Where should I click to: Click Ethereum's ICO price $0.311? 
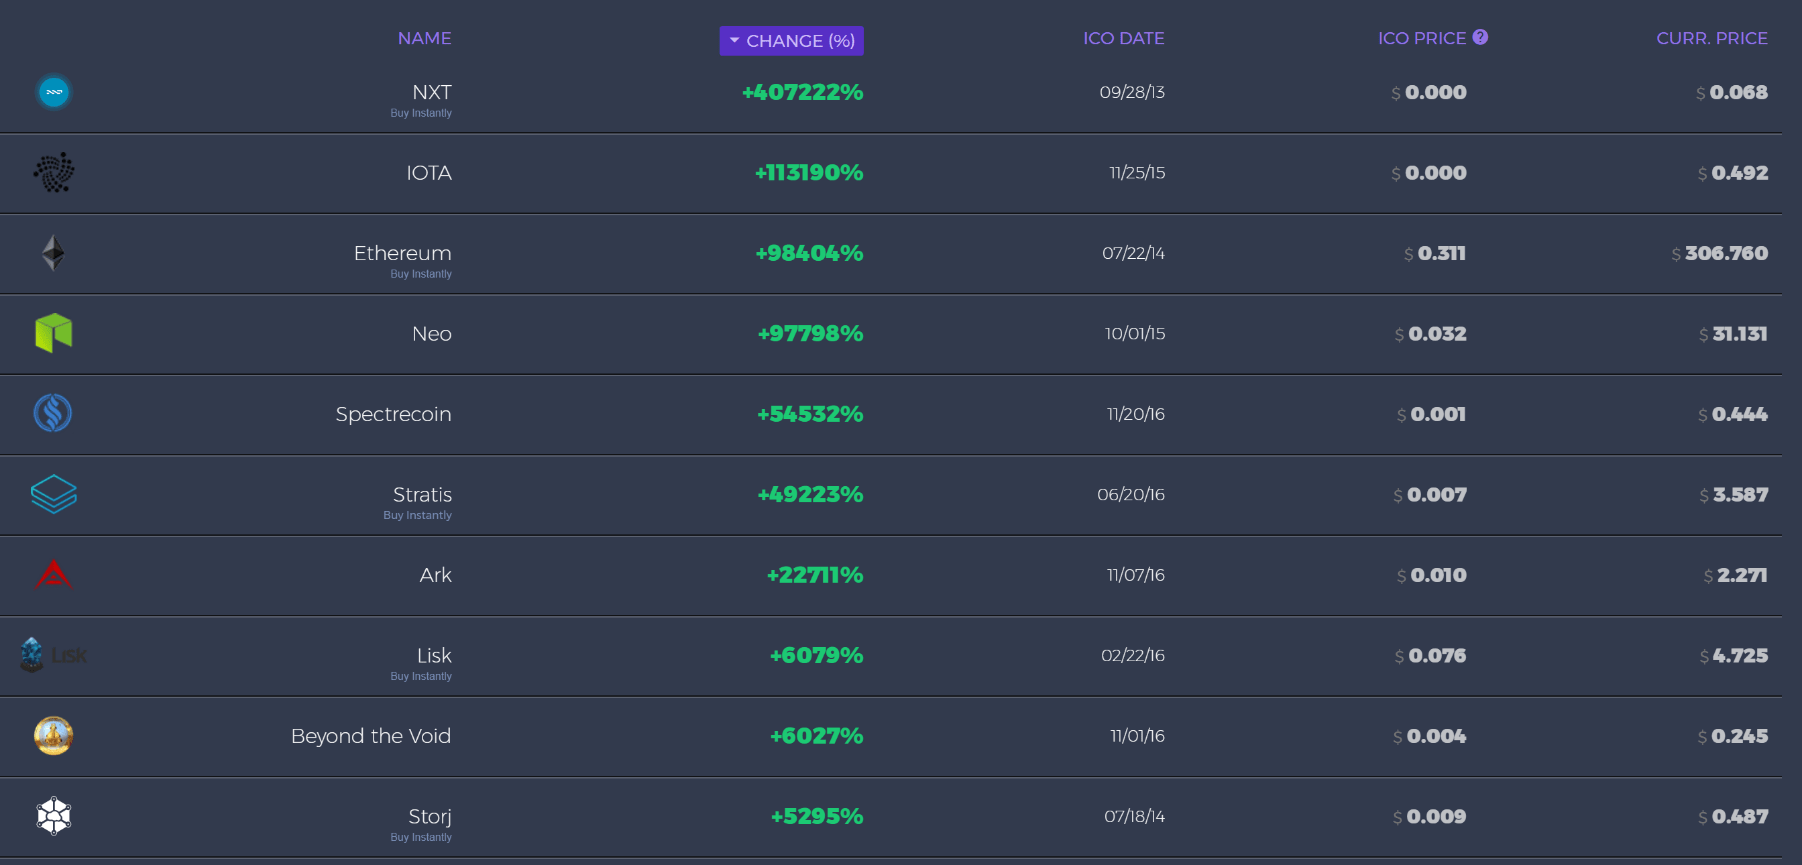pyautogui.click(x=1435, y=253)
